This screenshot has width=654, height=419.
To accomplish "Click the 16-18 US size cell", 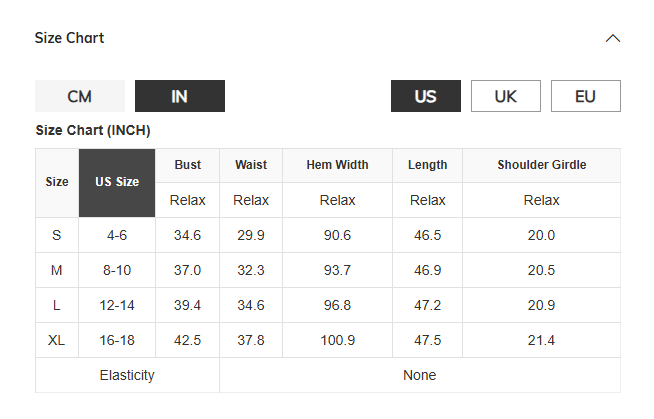I will point(117,340).
